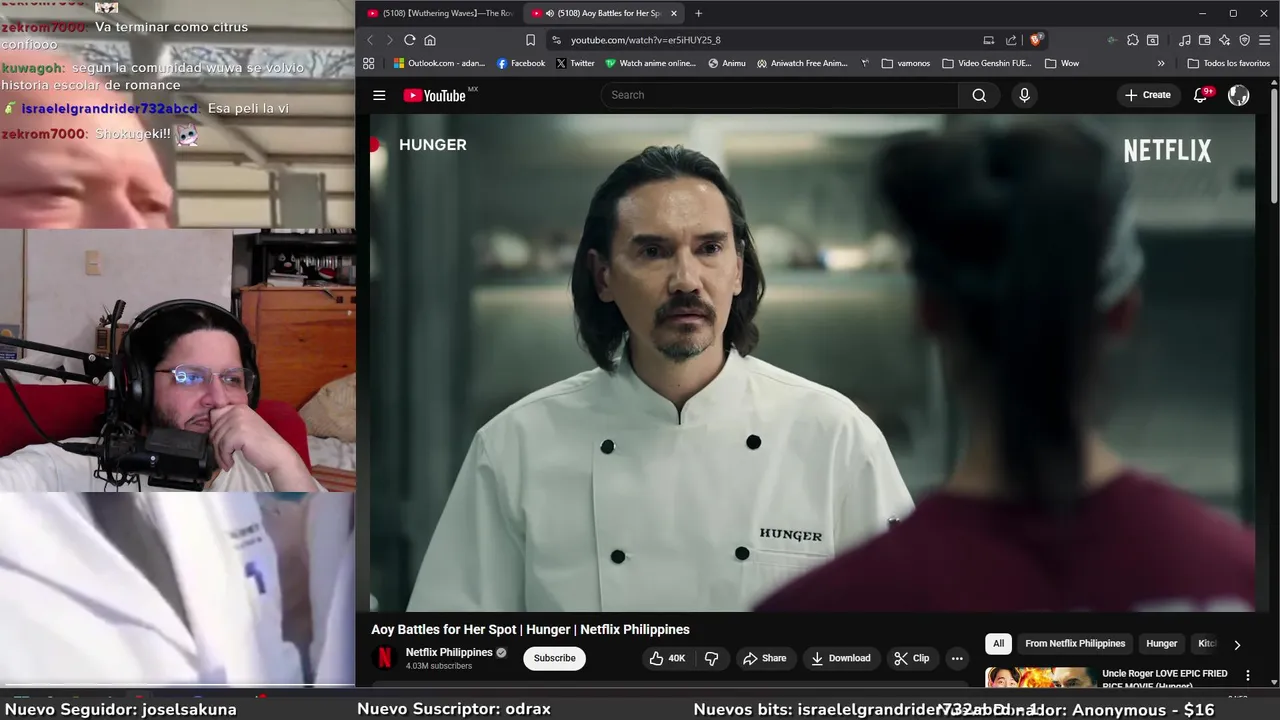The height and width of the screenshot is (720, 1280).
Task: Open the YouTube notifications bell
Action: click(1201, 95)
